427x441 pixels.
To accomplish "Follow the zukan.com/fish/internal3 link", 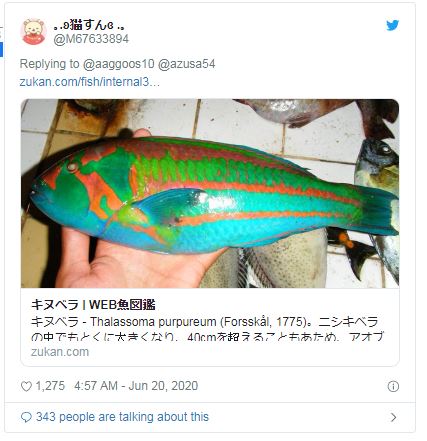I will pos(90,82).
